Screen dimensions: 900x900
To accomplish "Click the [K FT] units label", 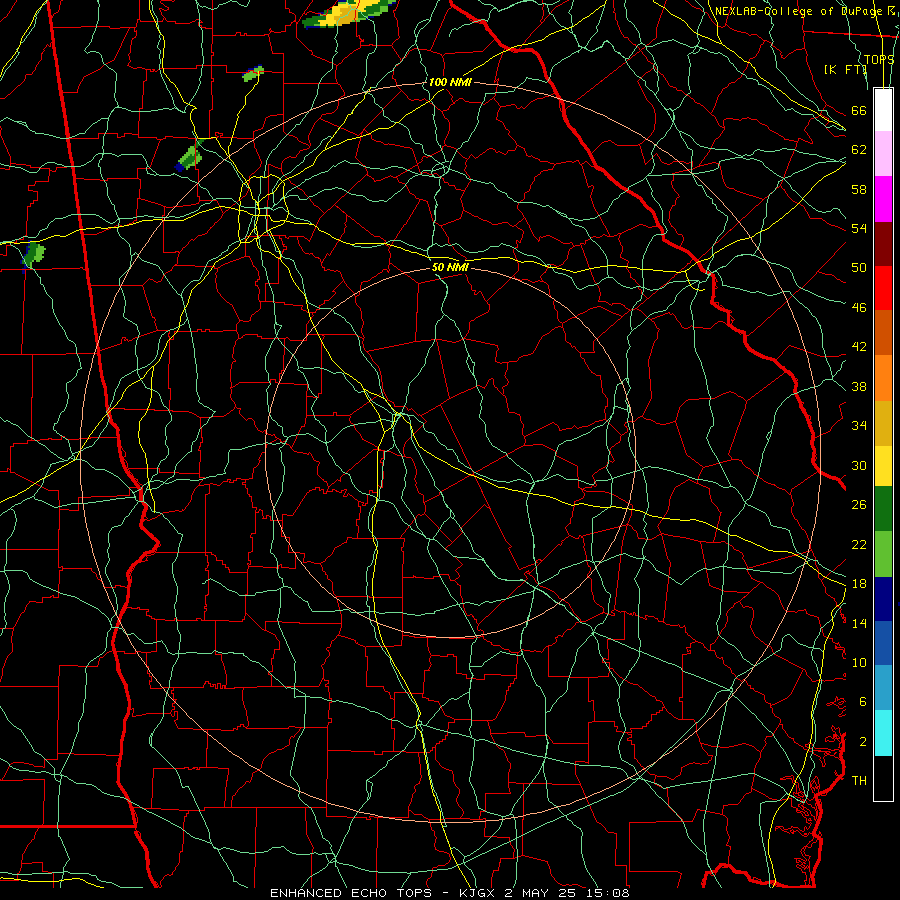I will pyautogui.click(x=845, y=69).
